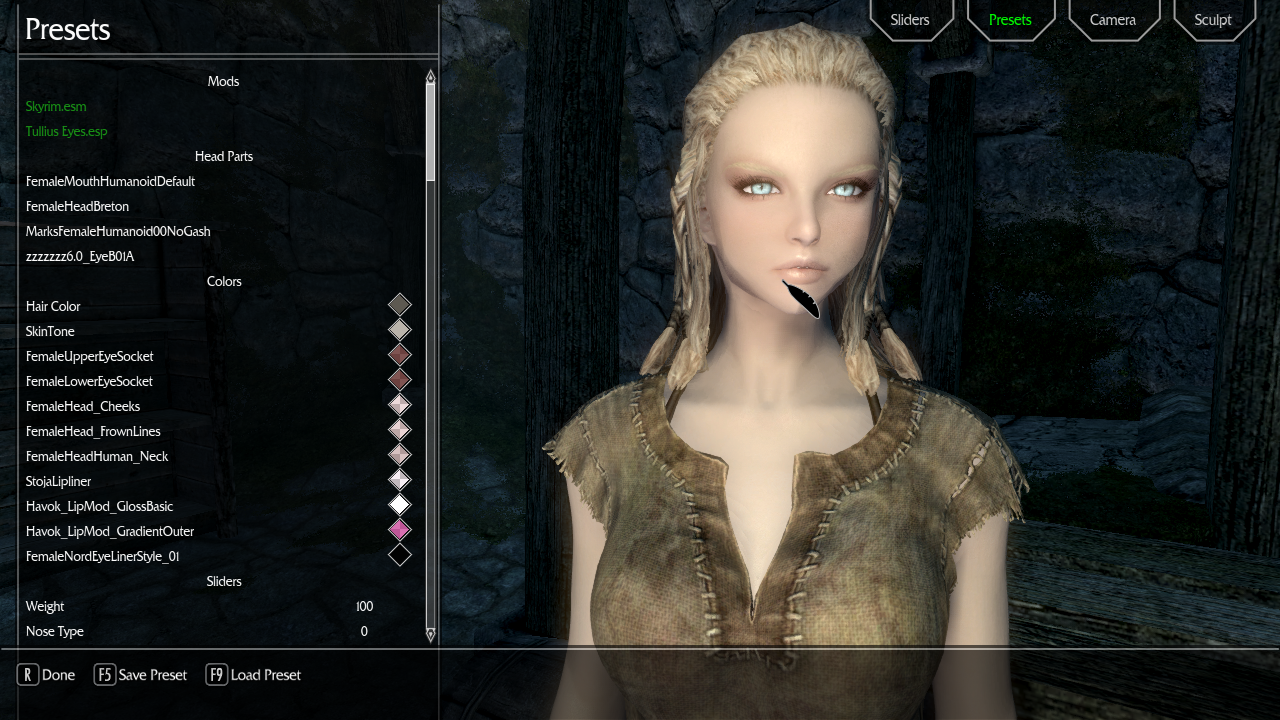Click the Weight slider row label
Viewport: 1280px width, 720px height.
(x=45, y=606)
